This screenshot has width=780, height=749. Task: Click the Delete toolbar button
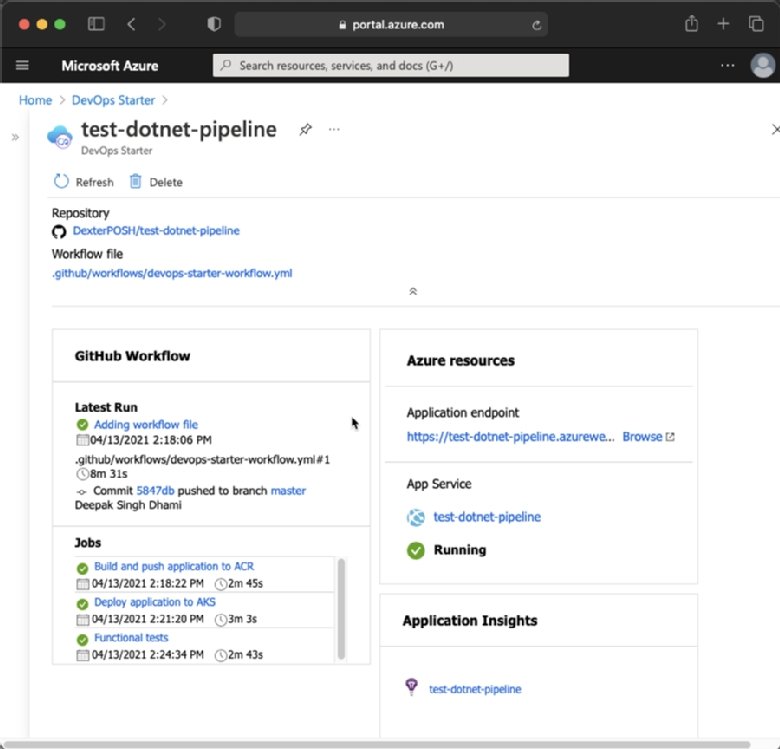pyautogui.click(x=156, y=182)
